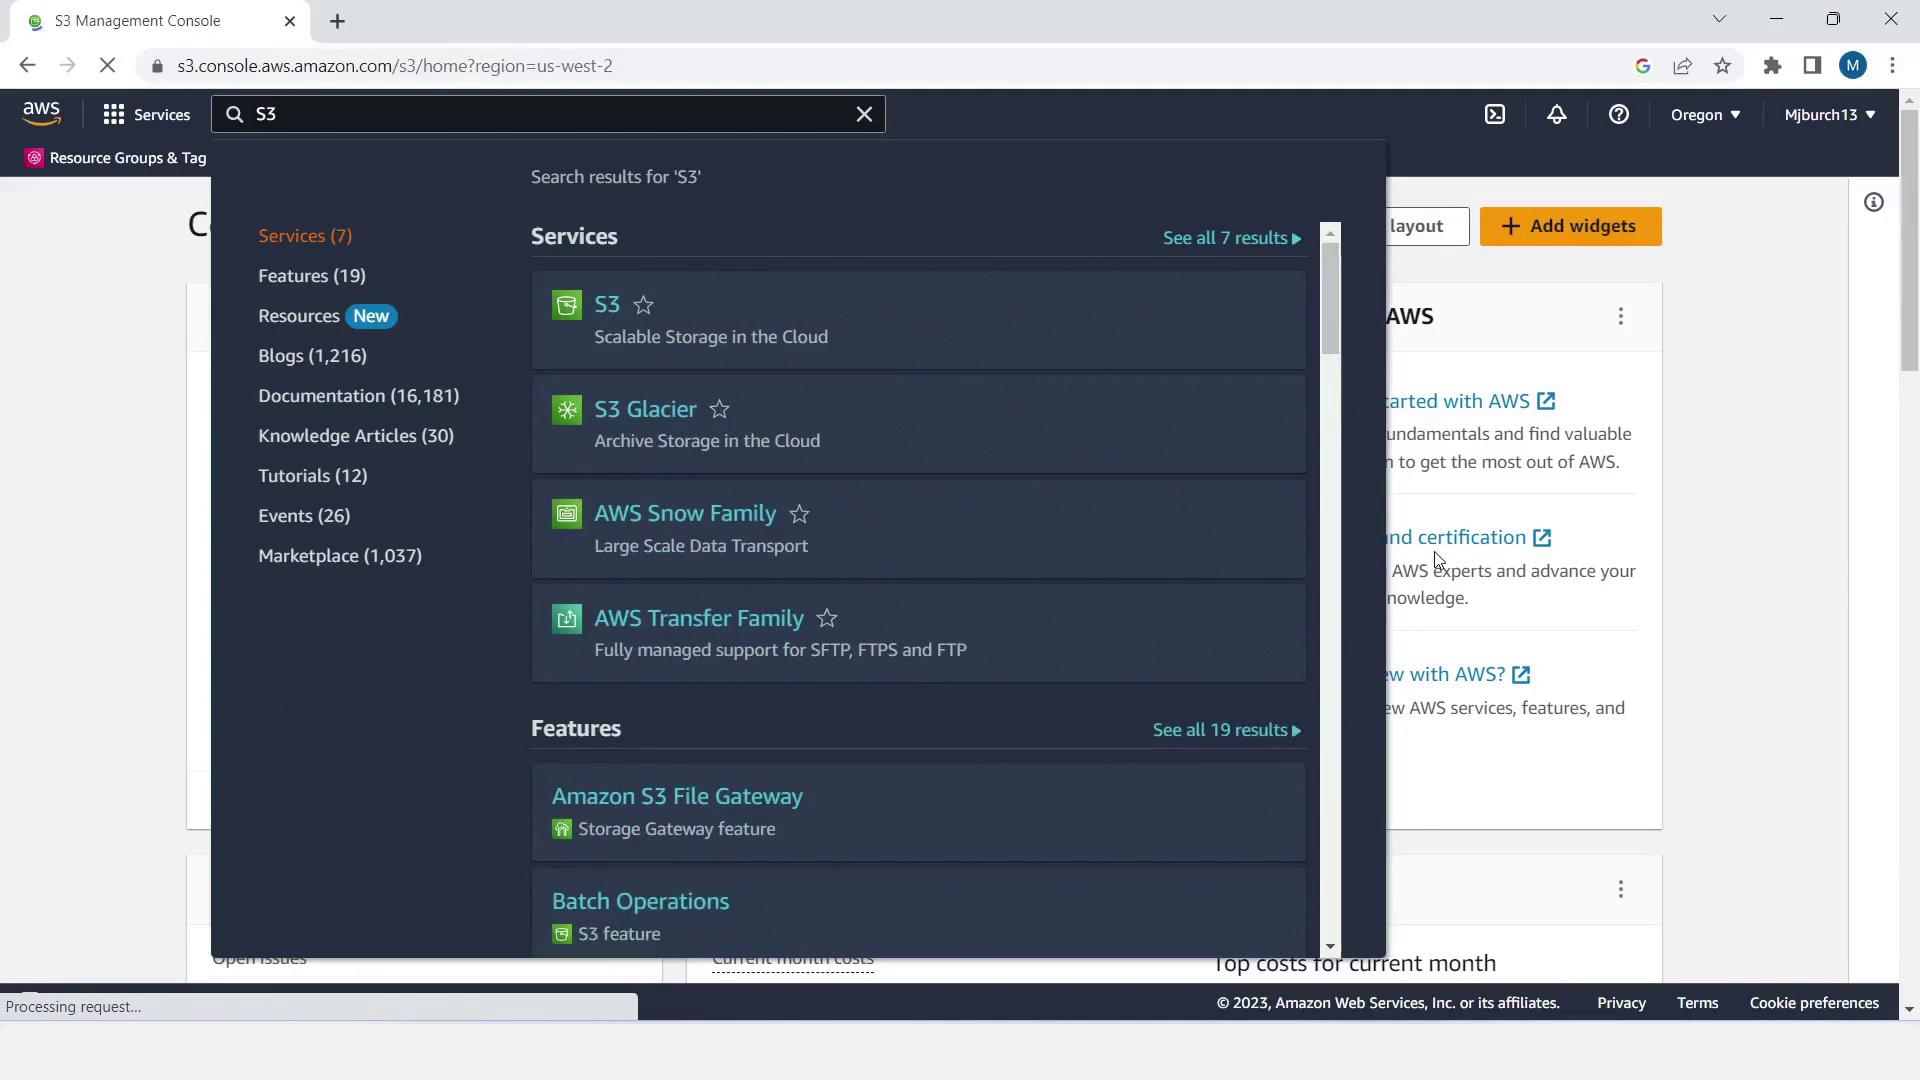Click the search results vertical scrollbar
The image size is (1920, 1080).
[1329, 300]
